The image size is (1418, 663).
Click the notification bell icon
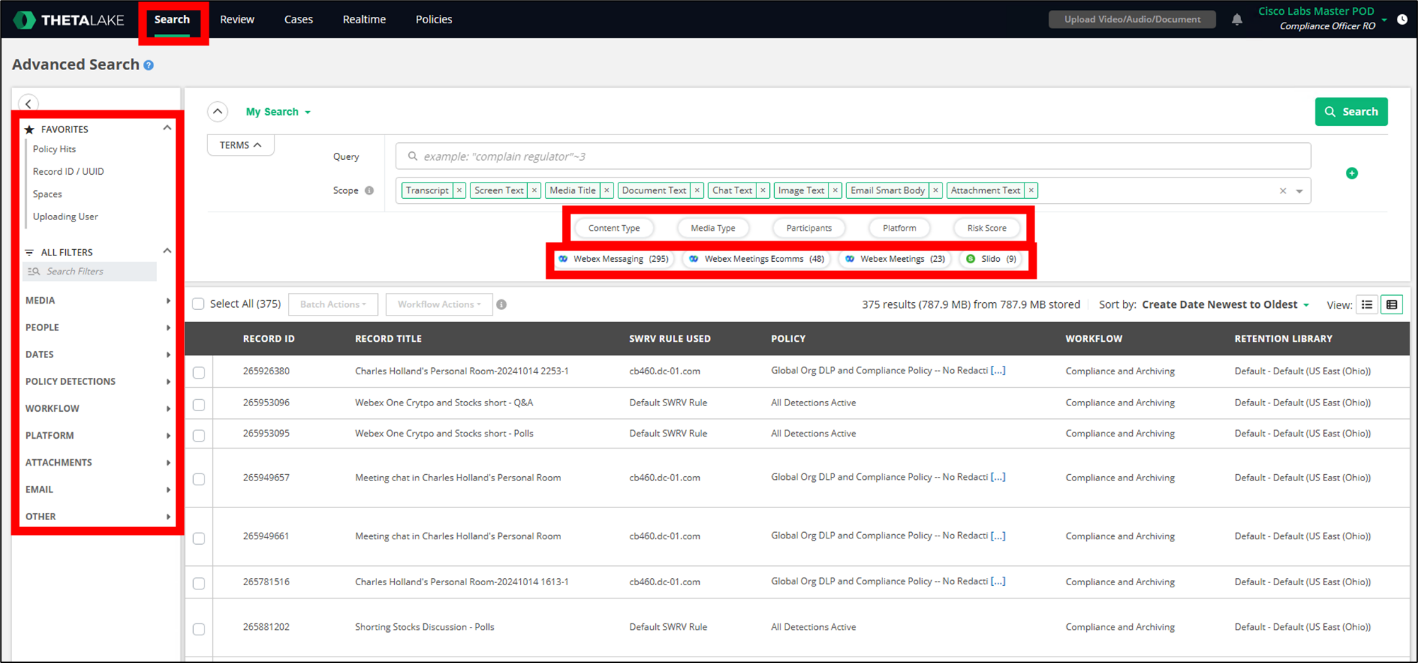point(1237,20)
